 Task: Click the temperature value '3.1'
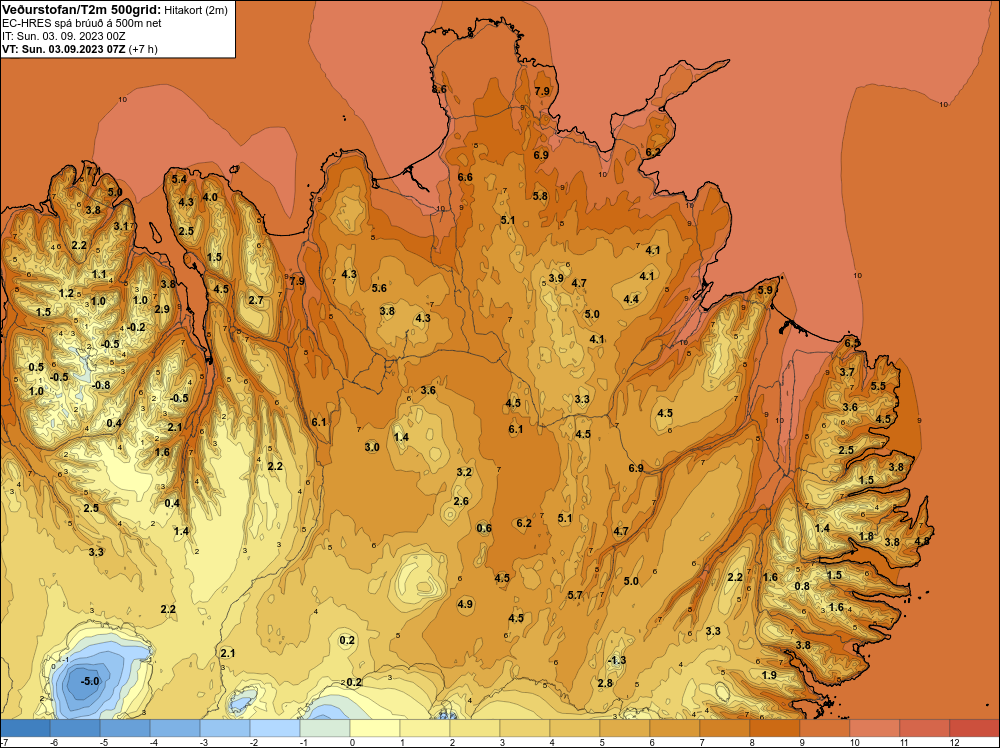tap(121, 226)
